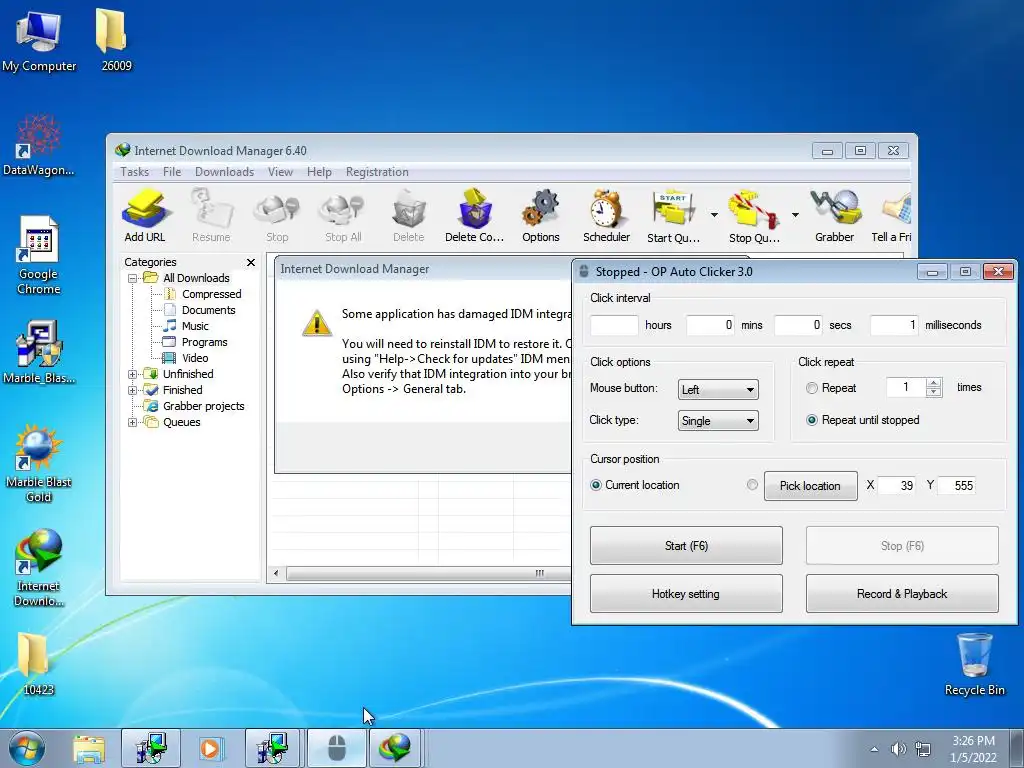
Task: Select Repeat until stopped radio button
Action: [812, 420]
